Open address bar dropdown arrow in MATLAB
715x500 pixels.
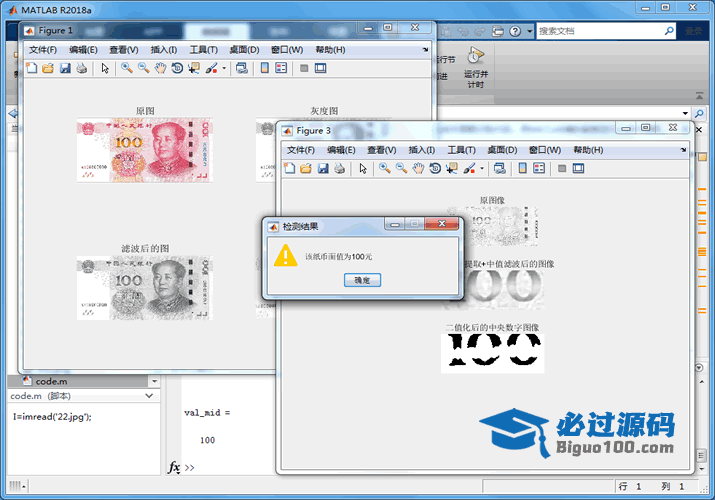point(685,113)
